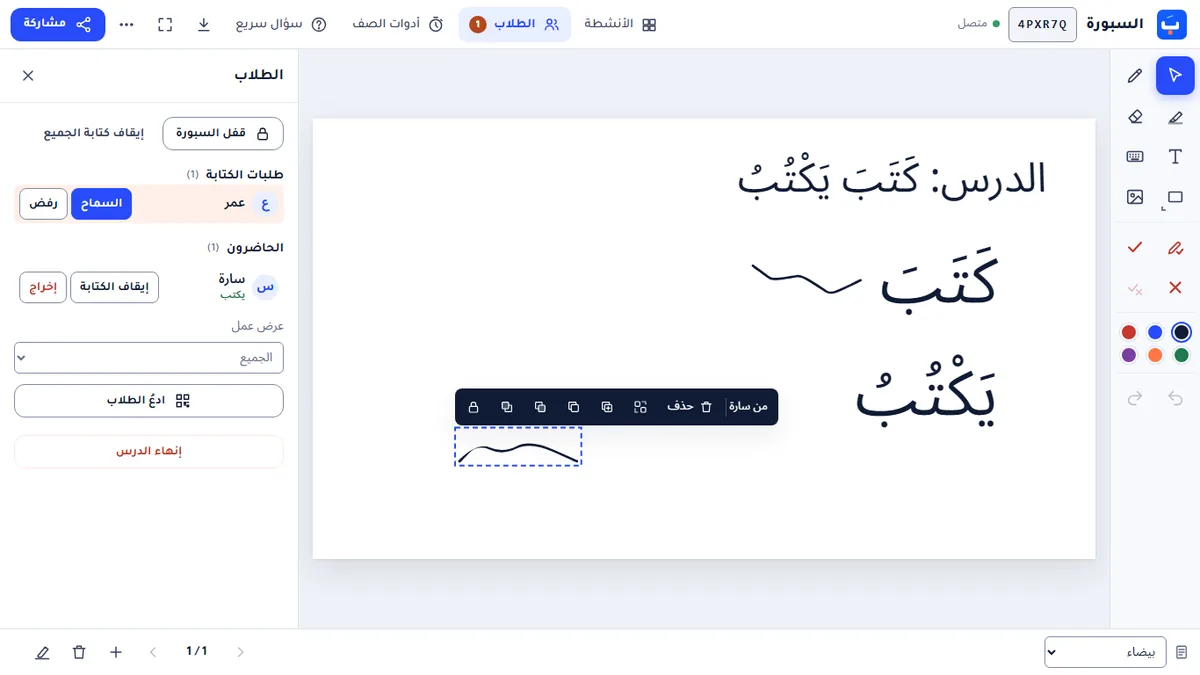Viewport: 1200px width, 675px height.
Task: Select the blue color swatch
Action: pos(1155,332)
